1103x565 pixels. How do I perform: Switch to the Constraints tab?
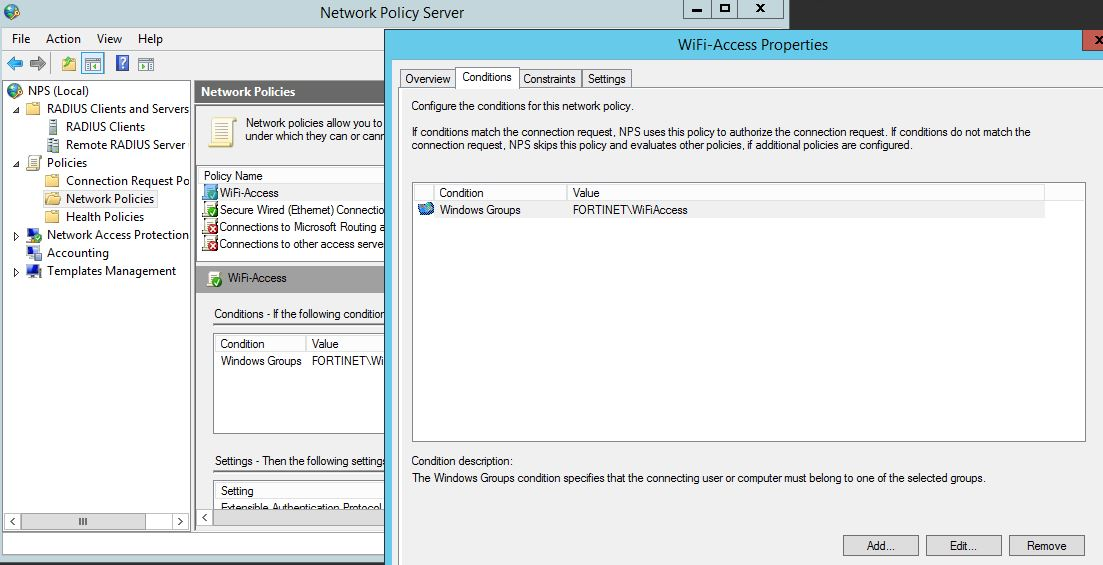(549, 79)
